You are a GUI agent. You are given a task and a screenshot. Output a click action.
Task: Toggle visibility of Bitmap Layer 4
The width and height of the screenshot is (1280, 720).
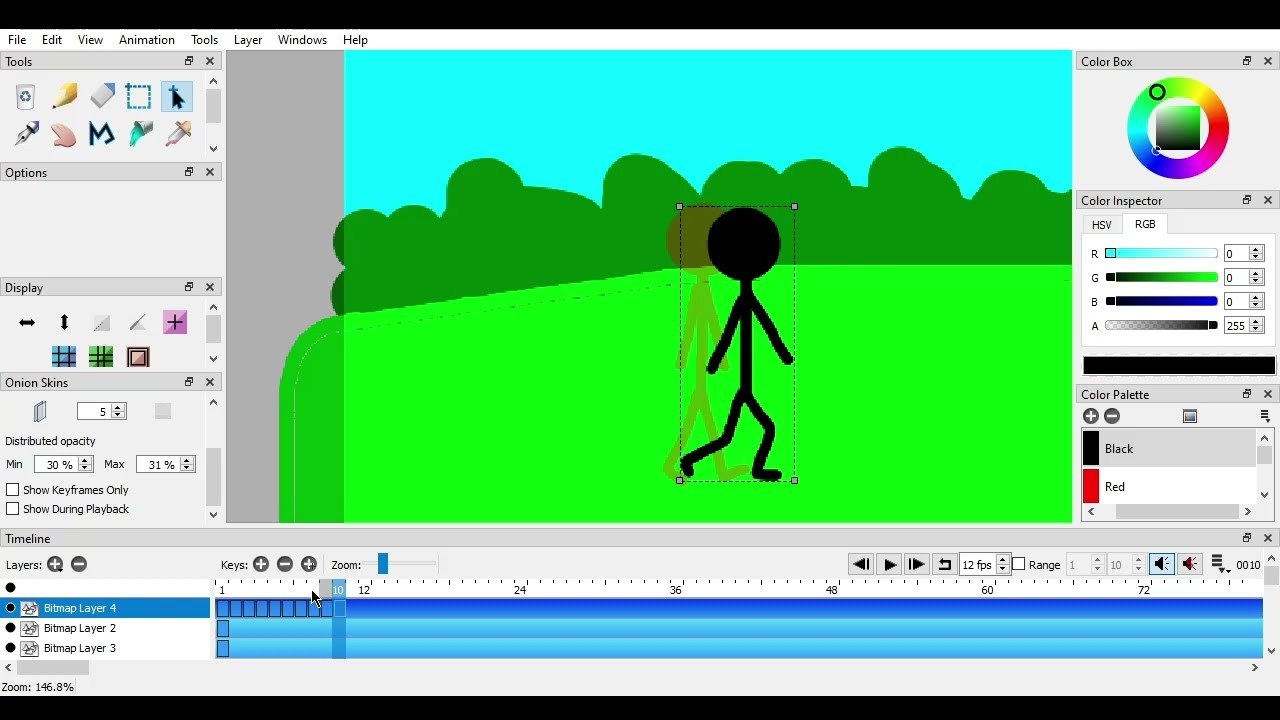[x=11, y=608]
